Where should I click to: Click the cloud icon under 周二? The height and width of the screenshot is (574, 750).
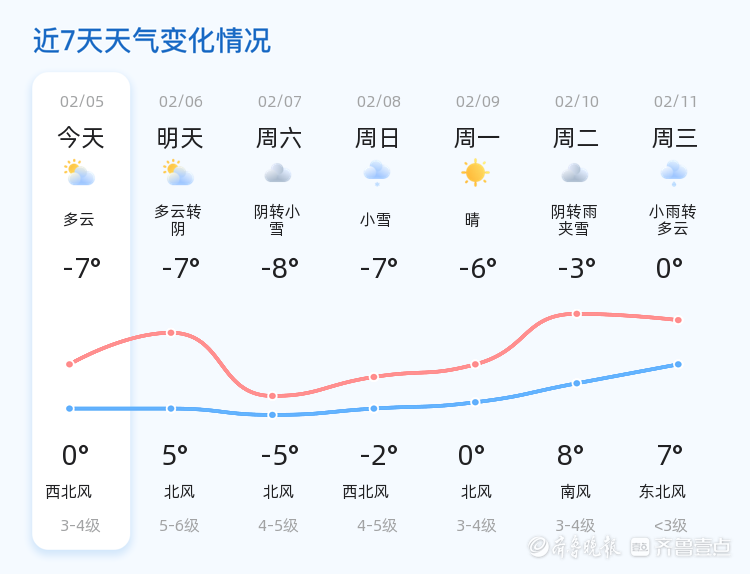pos(575,174)
